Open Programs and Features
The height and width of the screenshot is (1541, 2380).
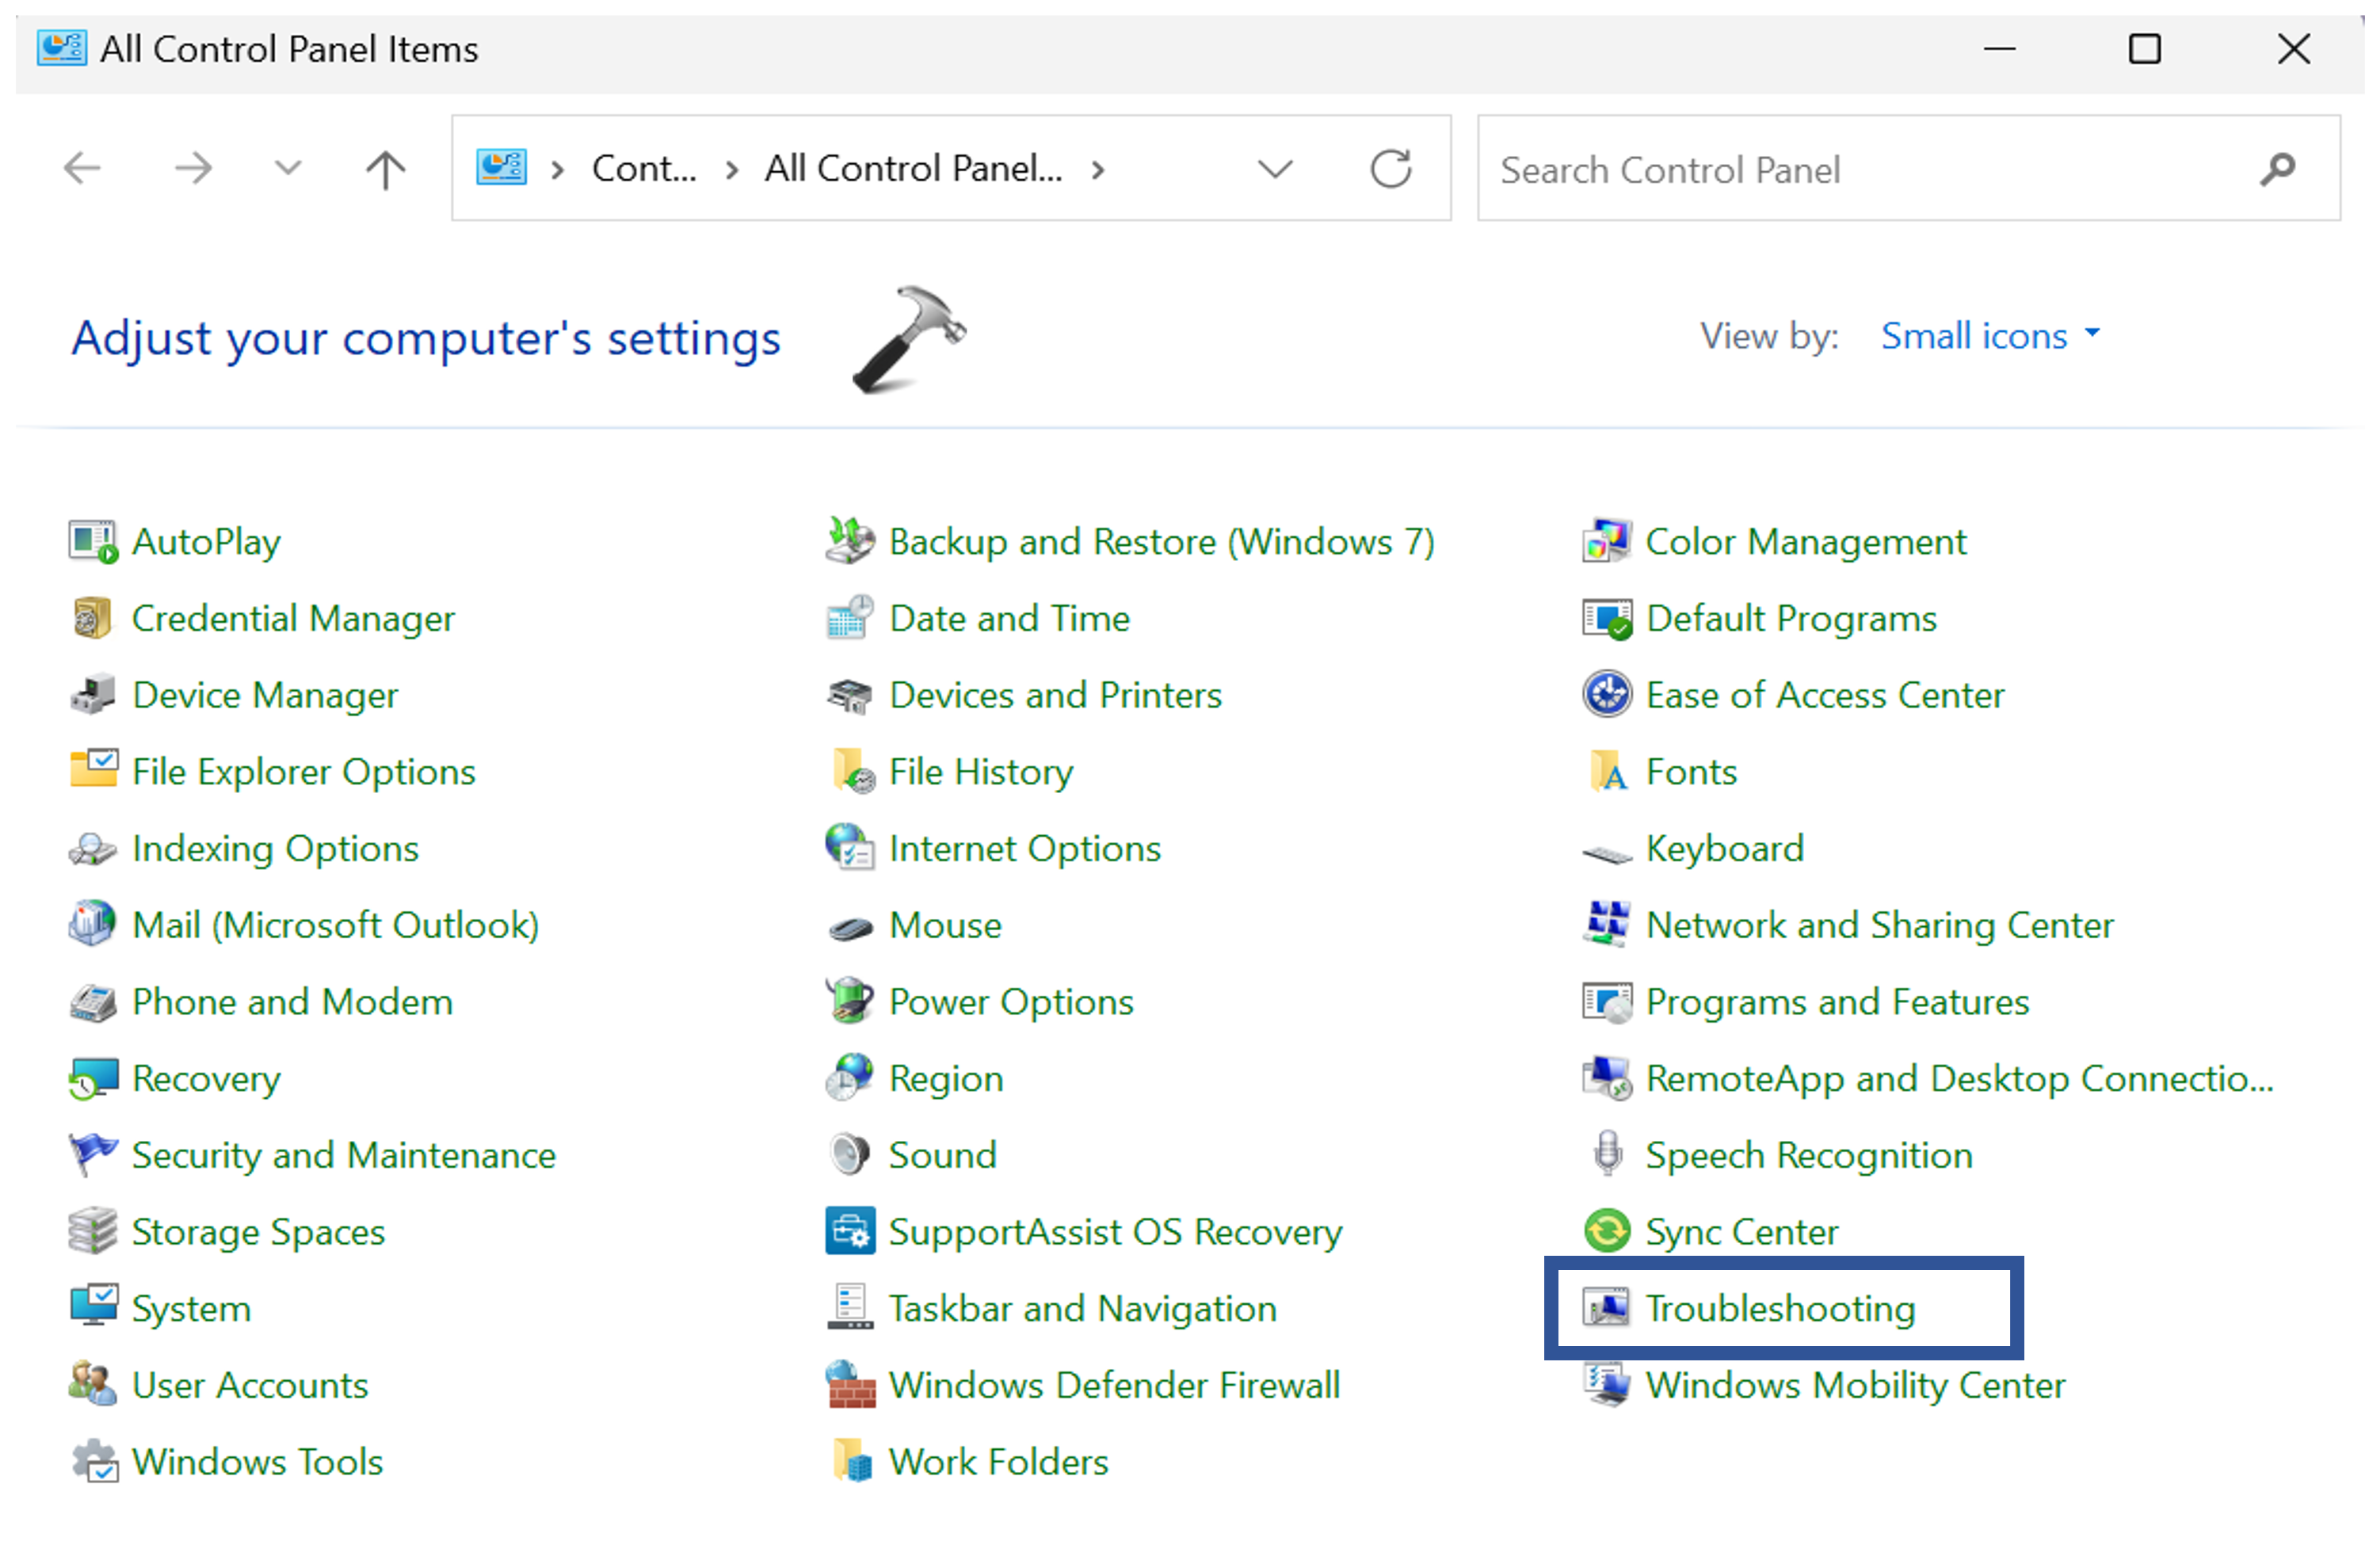[1837, 1001]
